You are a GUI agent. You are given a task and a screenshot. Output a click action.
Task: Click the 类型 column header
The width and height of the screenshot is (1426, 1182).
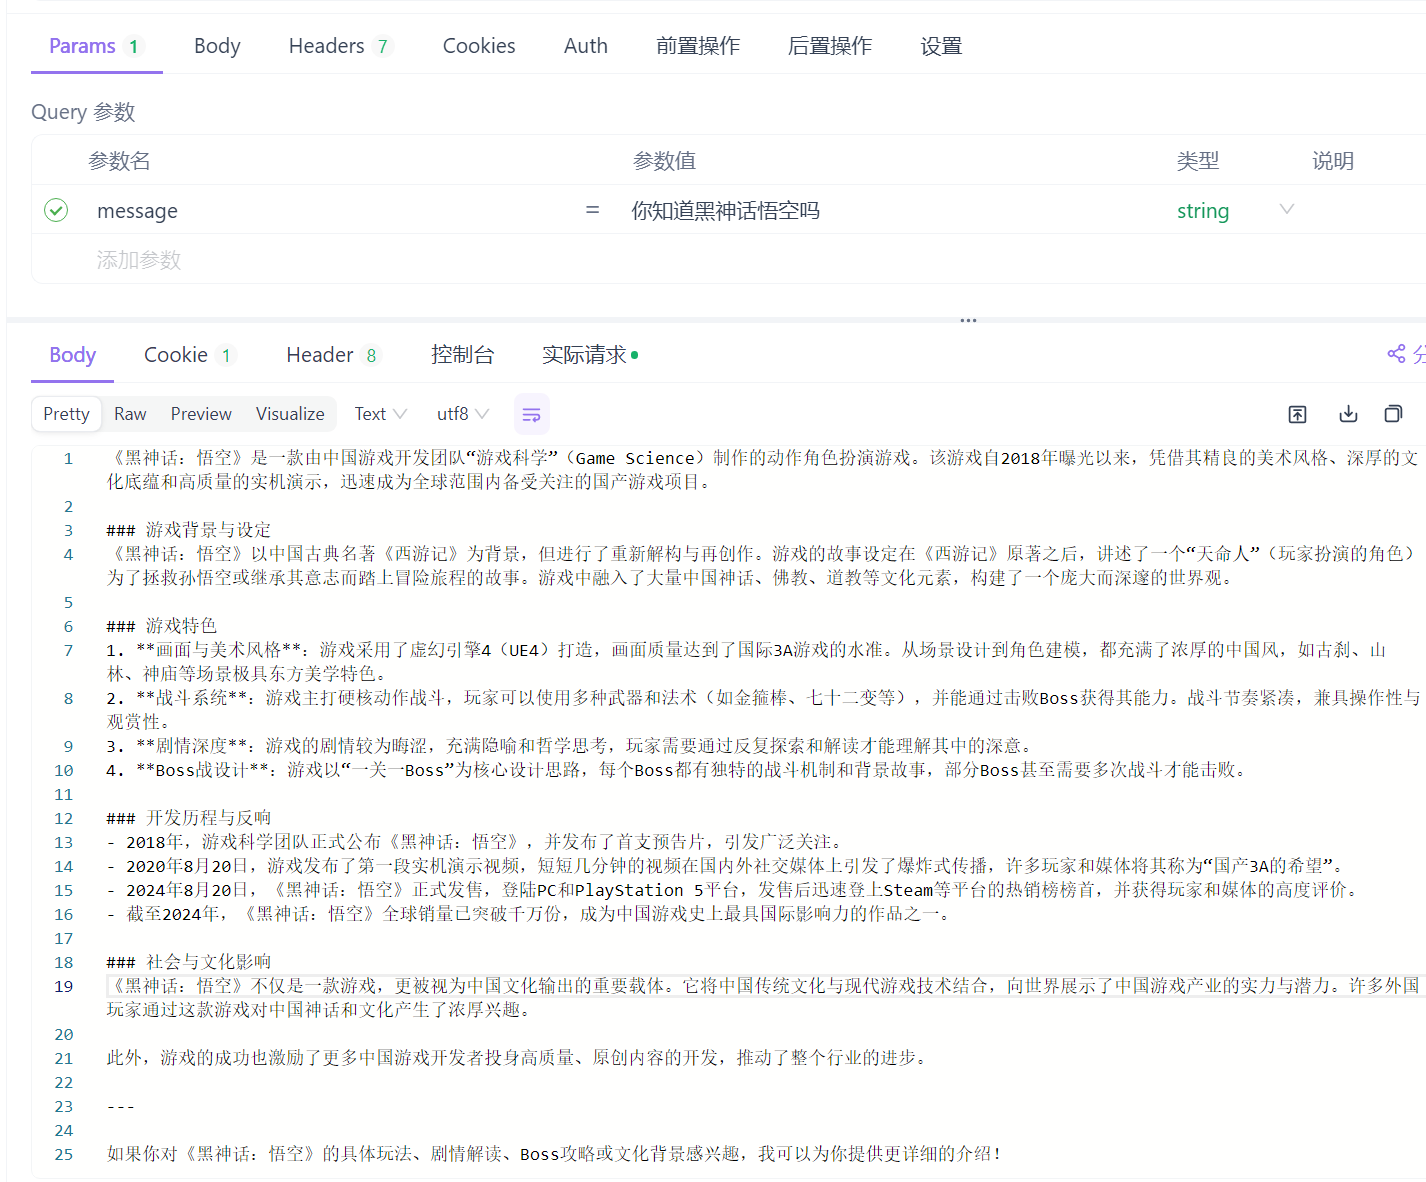pos(1198,161)
